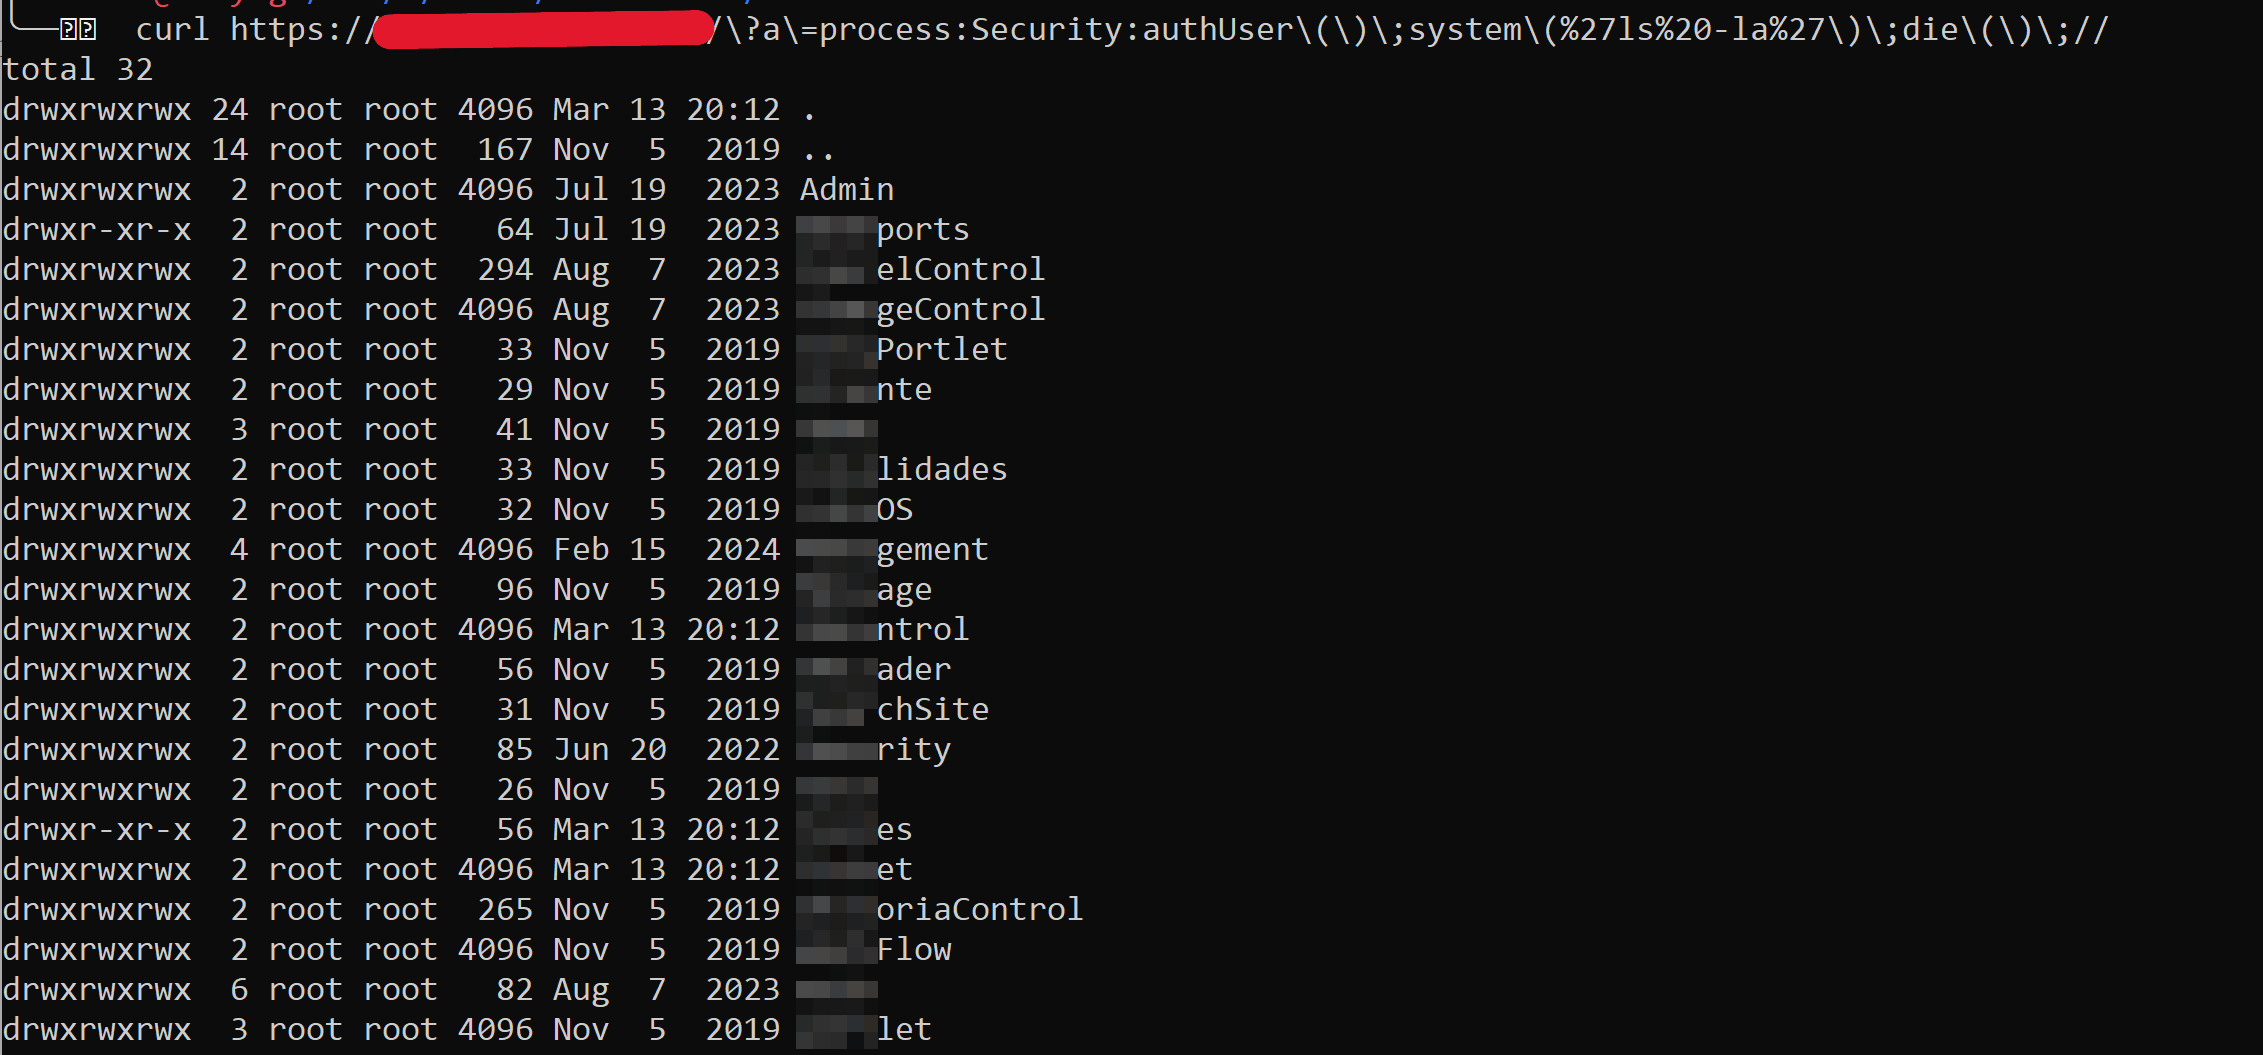The width and height of the screenshot is (2263, 1055).
Task: Select the "Admin" directory name
Action: (x=847, y=190)
